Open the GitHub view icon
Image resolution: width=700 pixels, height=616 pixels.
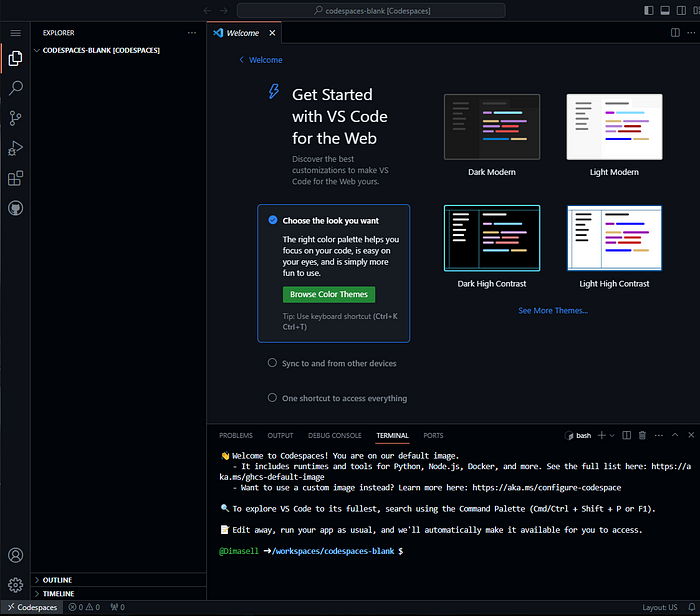click(16, 208)
